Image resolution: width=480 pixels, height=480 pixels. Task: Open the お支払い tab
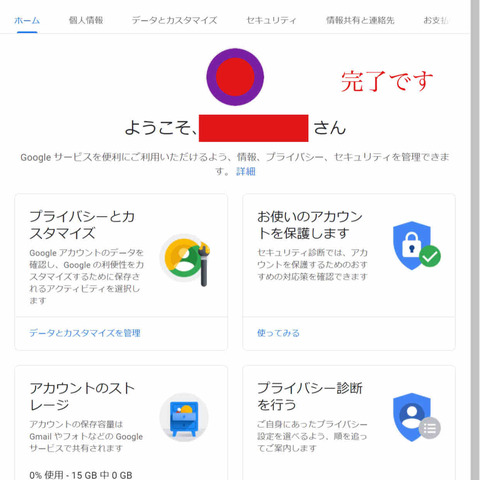click(x=436, y=20)
